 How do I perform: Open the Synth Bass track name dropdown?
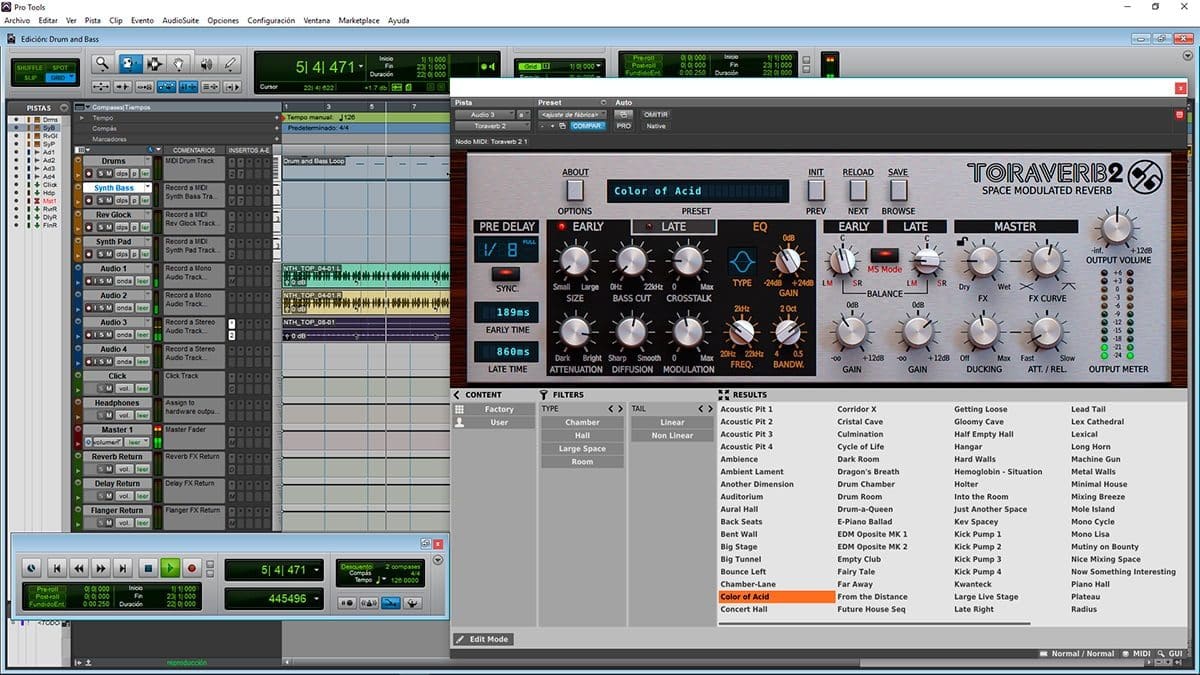(147, 188)
